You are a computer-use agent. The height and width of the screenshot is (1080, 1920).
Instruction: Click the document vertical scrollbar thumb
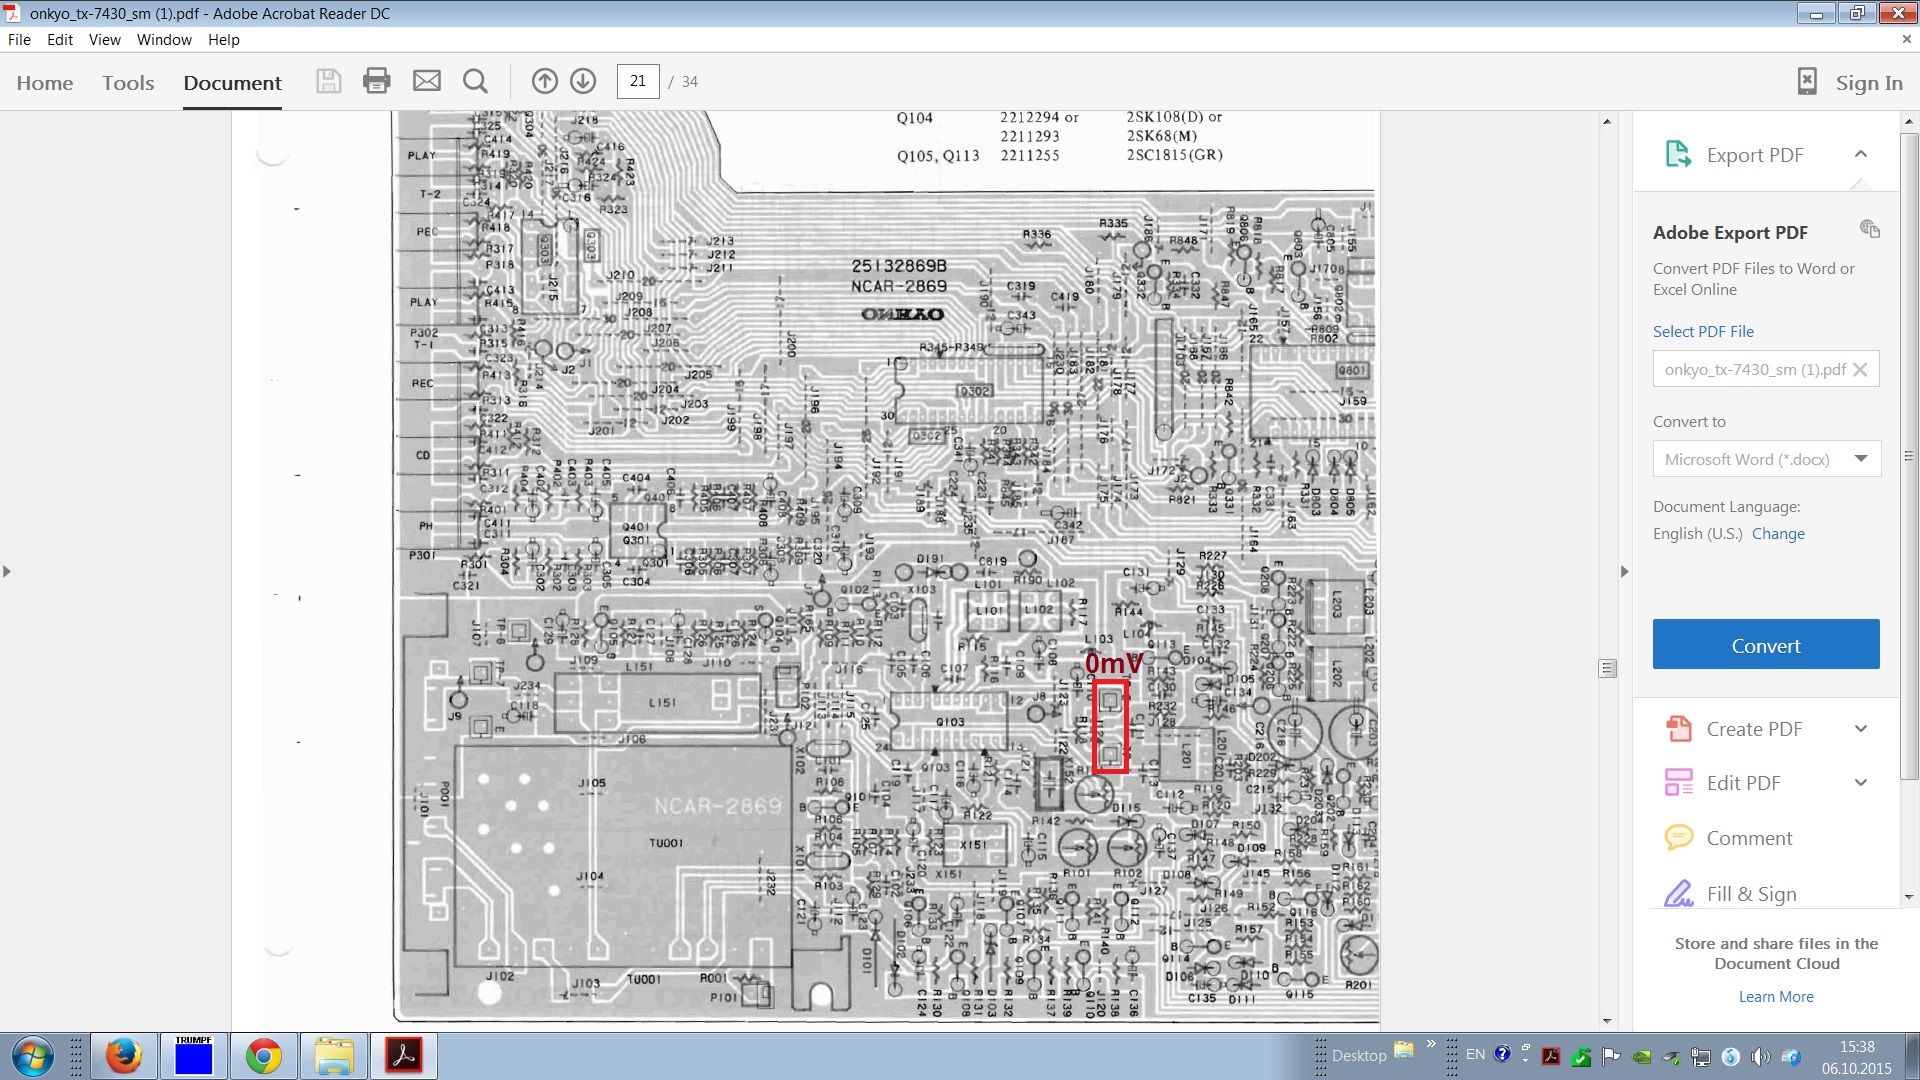pos(1607,668)
